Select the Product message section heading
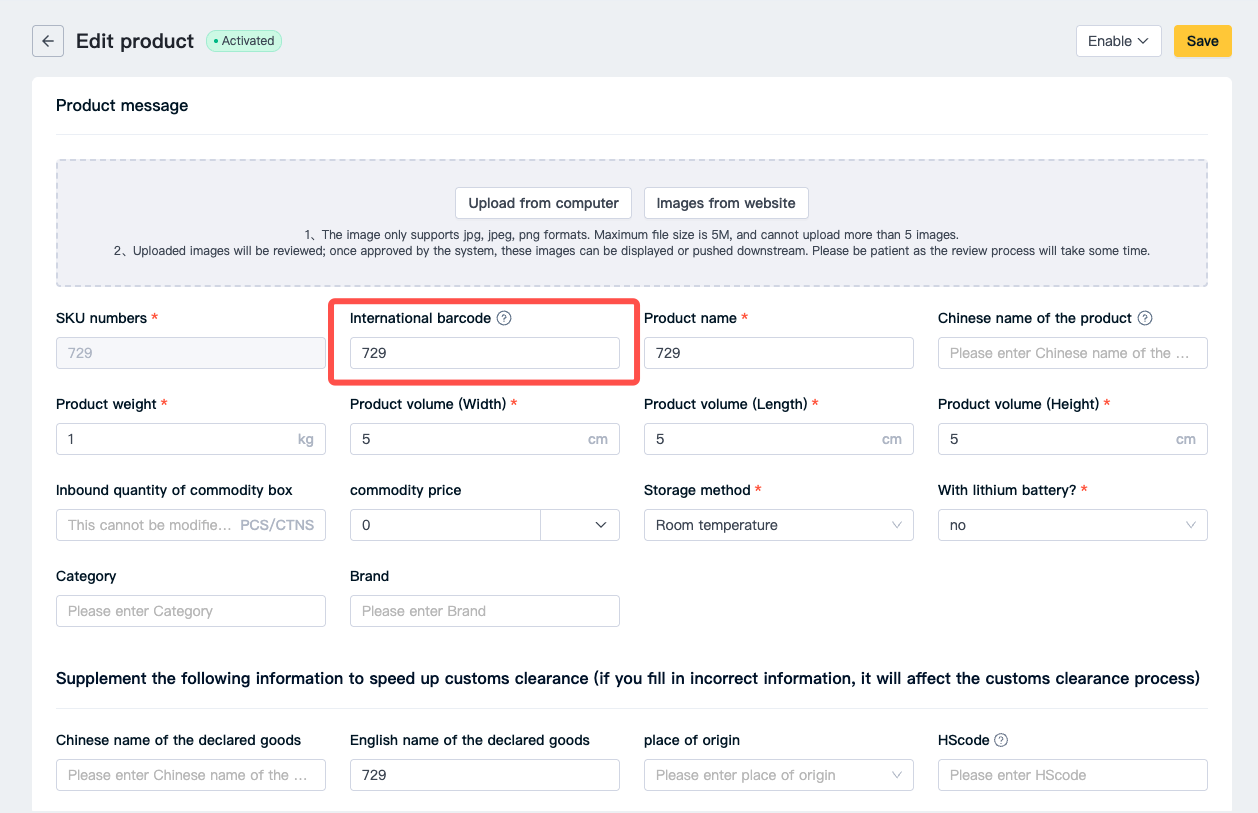Image resolution: width=1258 pixels, height=813 pixels. (122, 105)
